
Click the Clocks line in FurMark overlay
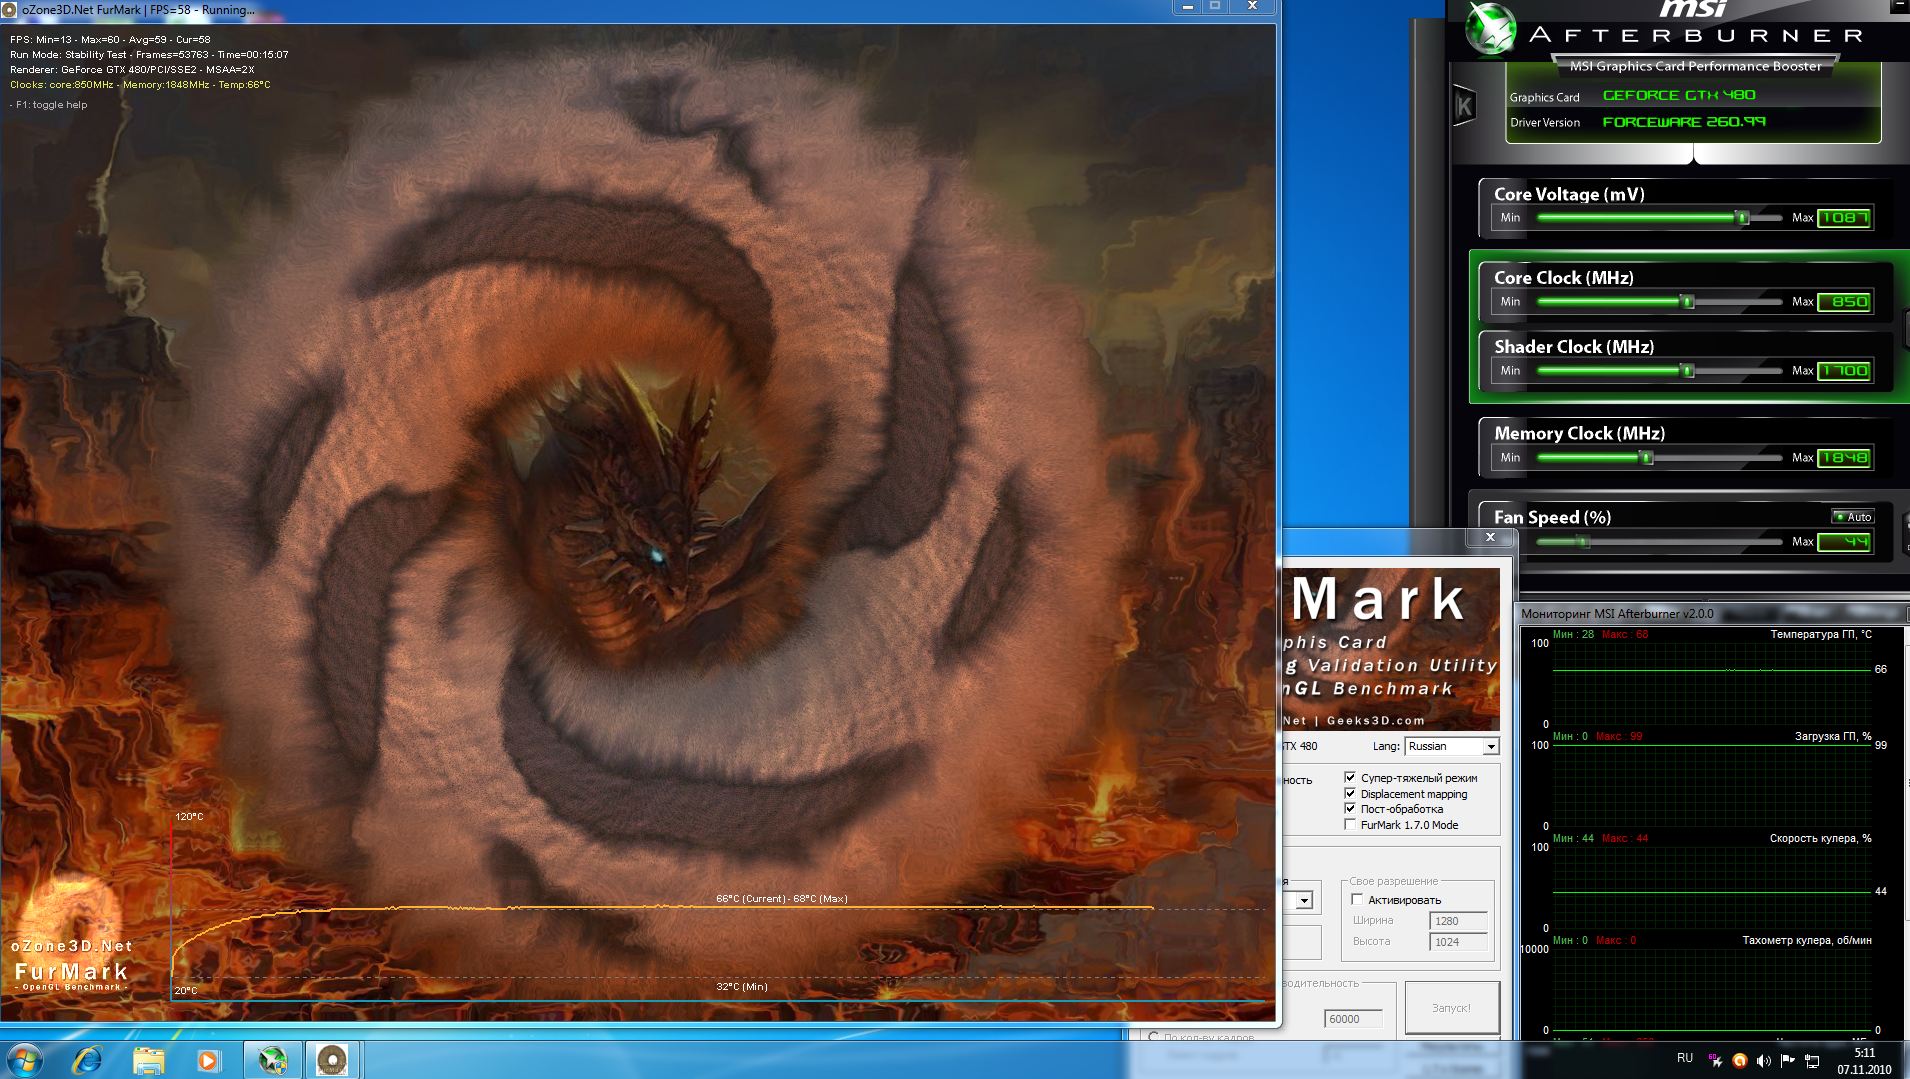140,85
